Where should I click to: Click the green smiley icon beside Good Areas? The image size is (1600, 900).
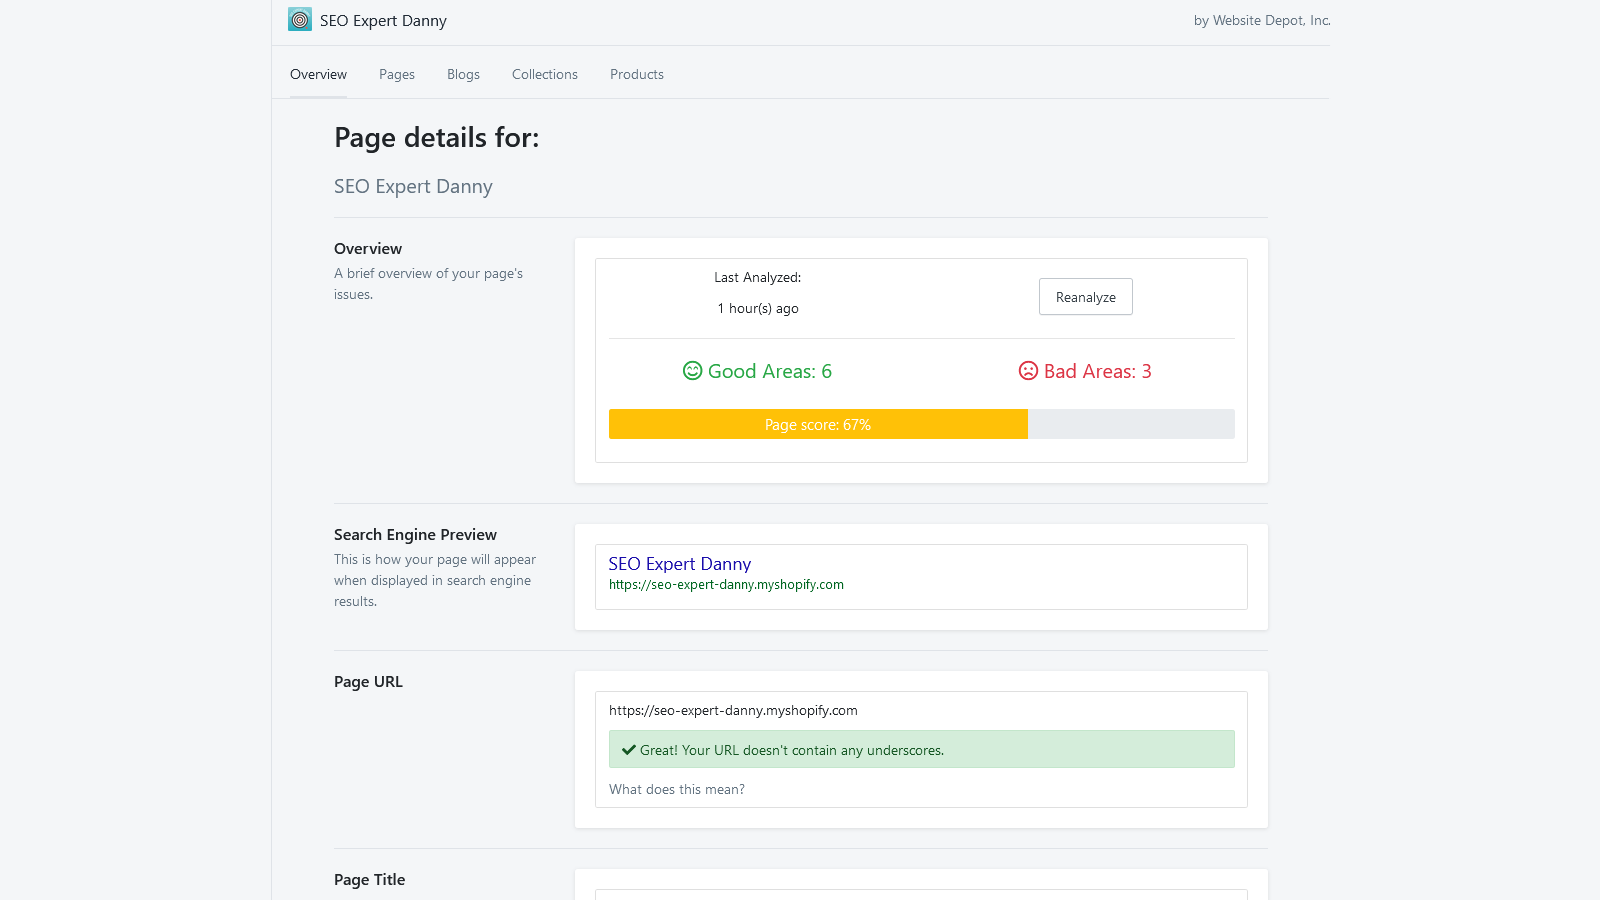pyautogui.click(x=693, y=371)
